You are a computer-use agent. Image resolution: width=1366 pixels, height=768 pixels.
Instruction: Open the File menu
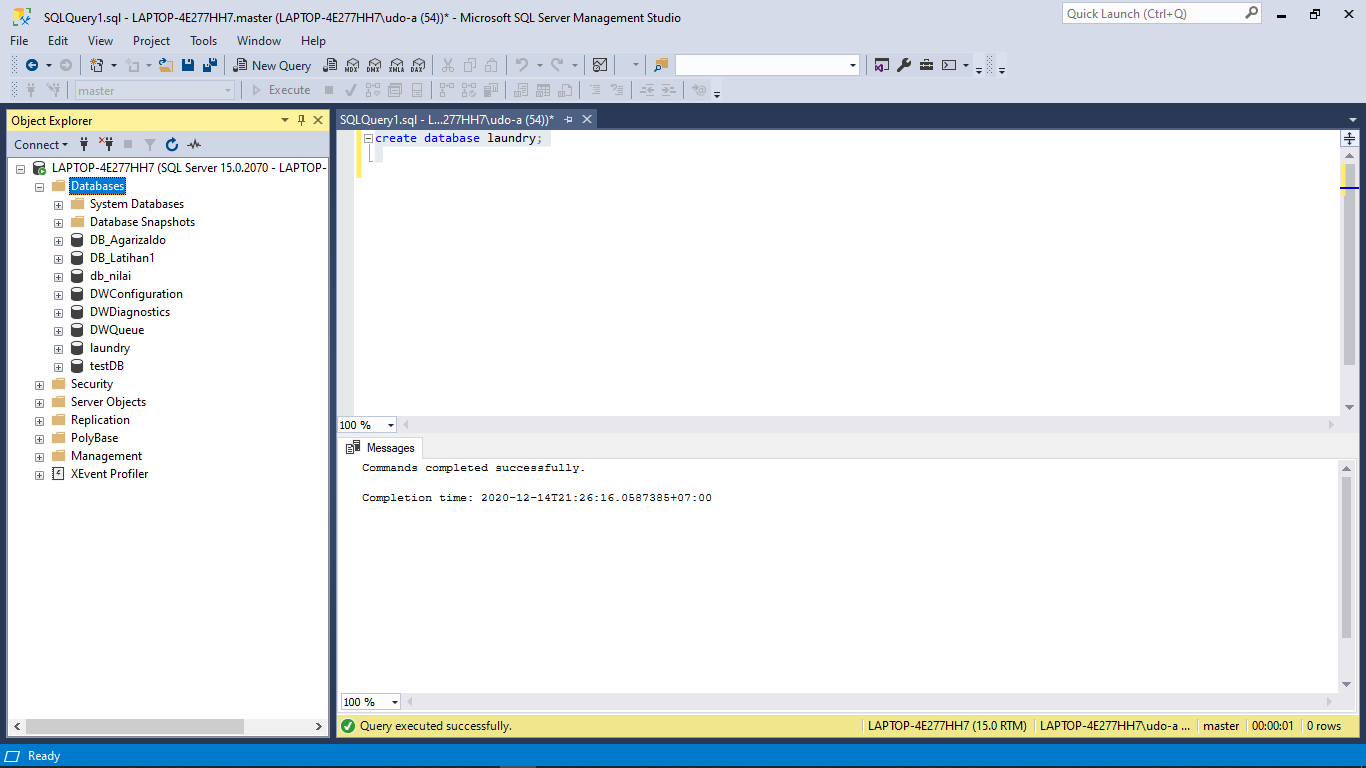pyautogui.click(x=19, y=41)
